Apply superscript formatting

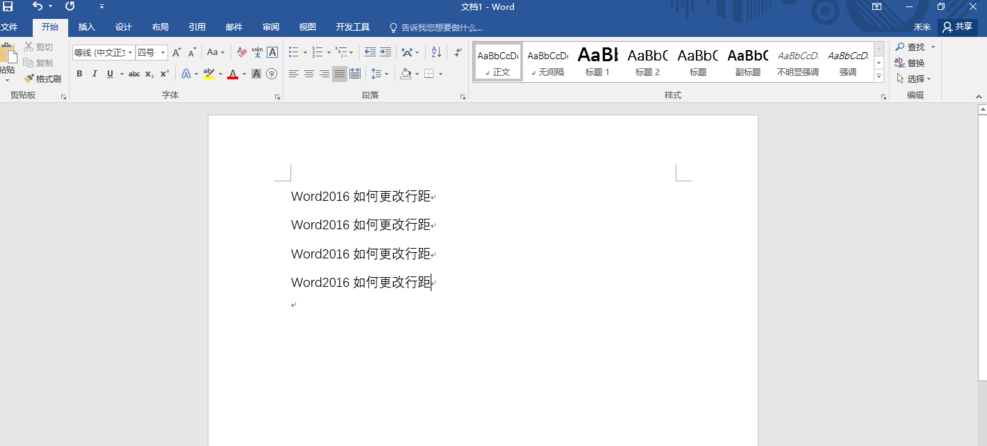164,74
